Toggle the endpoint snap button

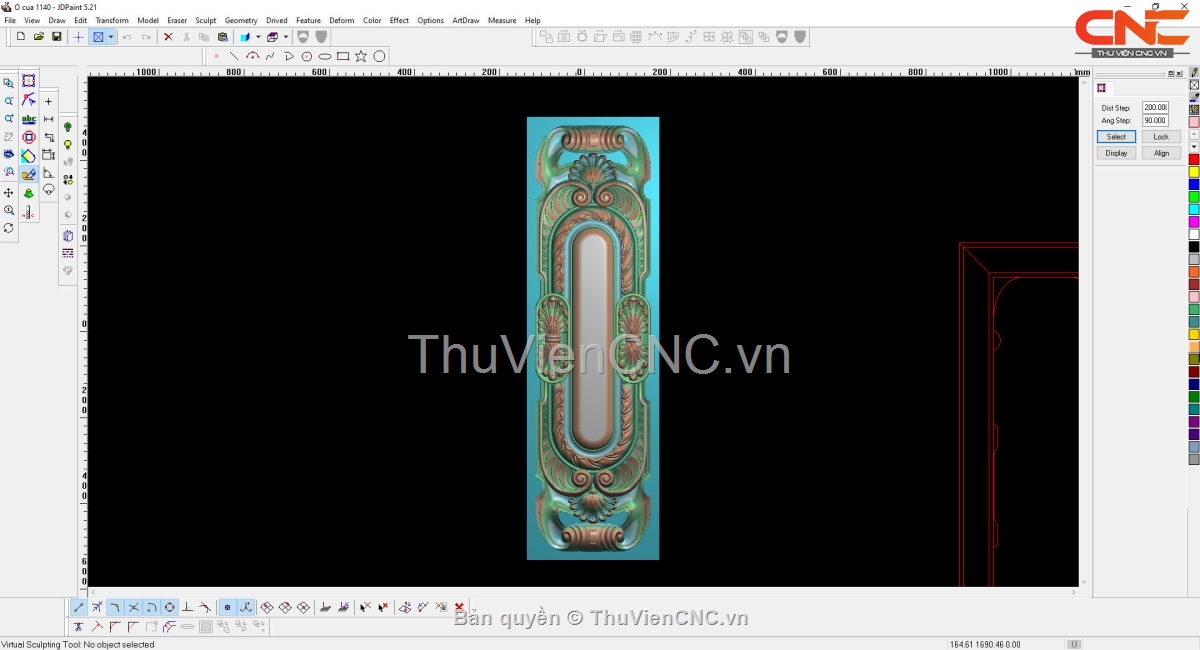(x=79, y=607)
